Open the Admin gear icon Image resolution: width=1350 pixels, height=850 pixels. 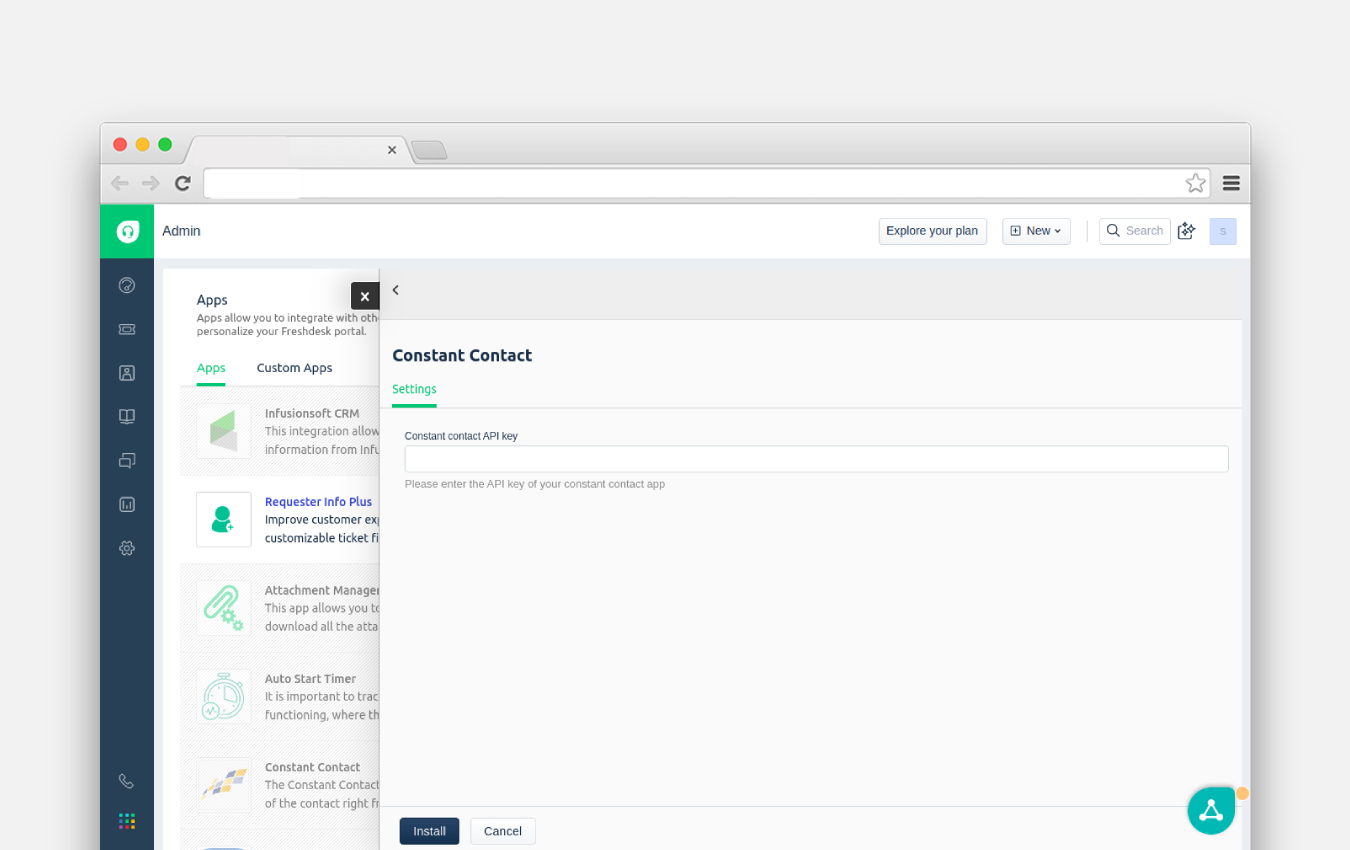pos(127,548)
